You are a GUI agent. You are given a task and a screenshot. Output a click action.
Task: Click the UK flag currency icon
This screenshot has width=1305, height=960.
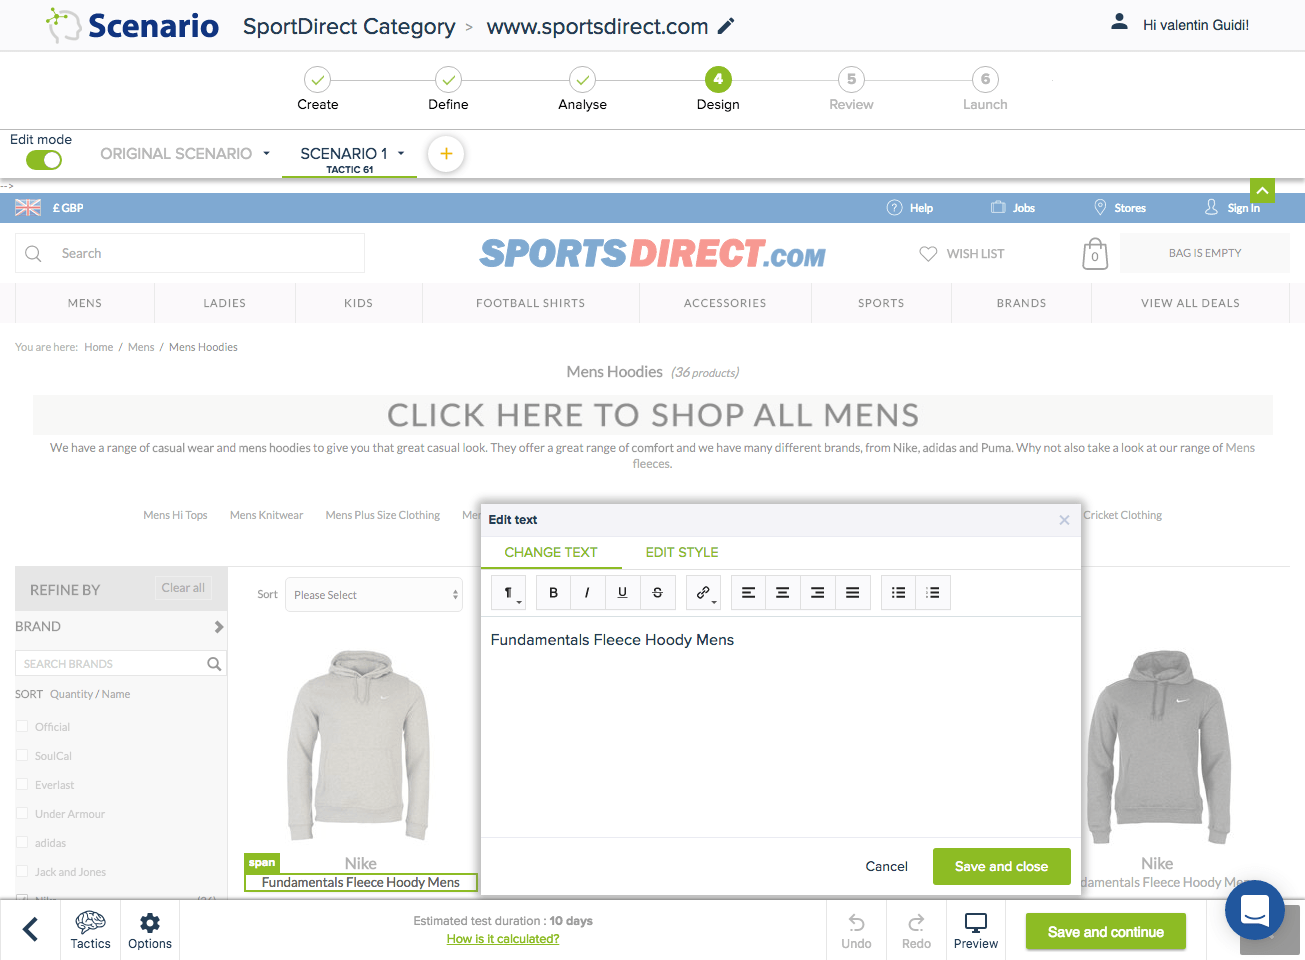28,208
